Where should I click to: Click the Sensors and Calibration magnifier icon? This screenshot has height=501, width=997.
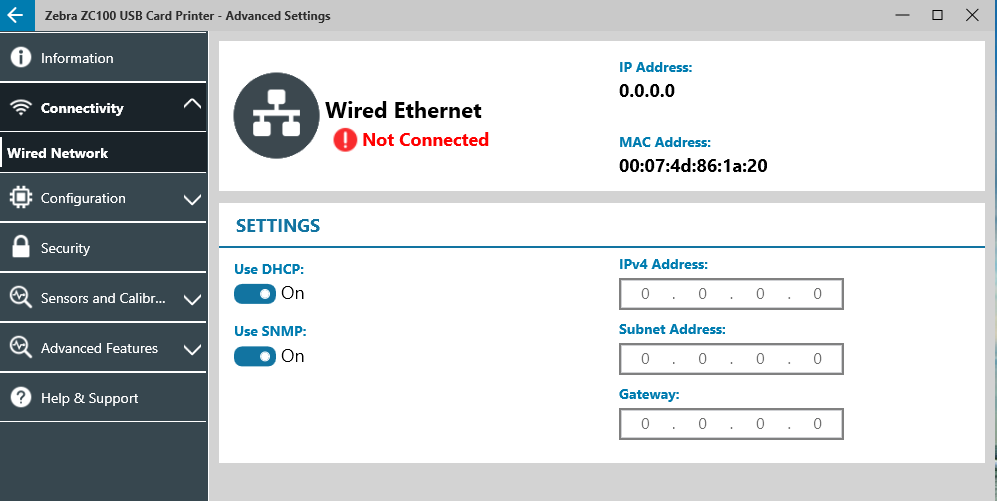(21, 298)
